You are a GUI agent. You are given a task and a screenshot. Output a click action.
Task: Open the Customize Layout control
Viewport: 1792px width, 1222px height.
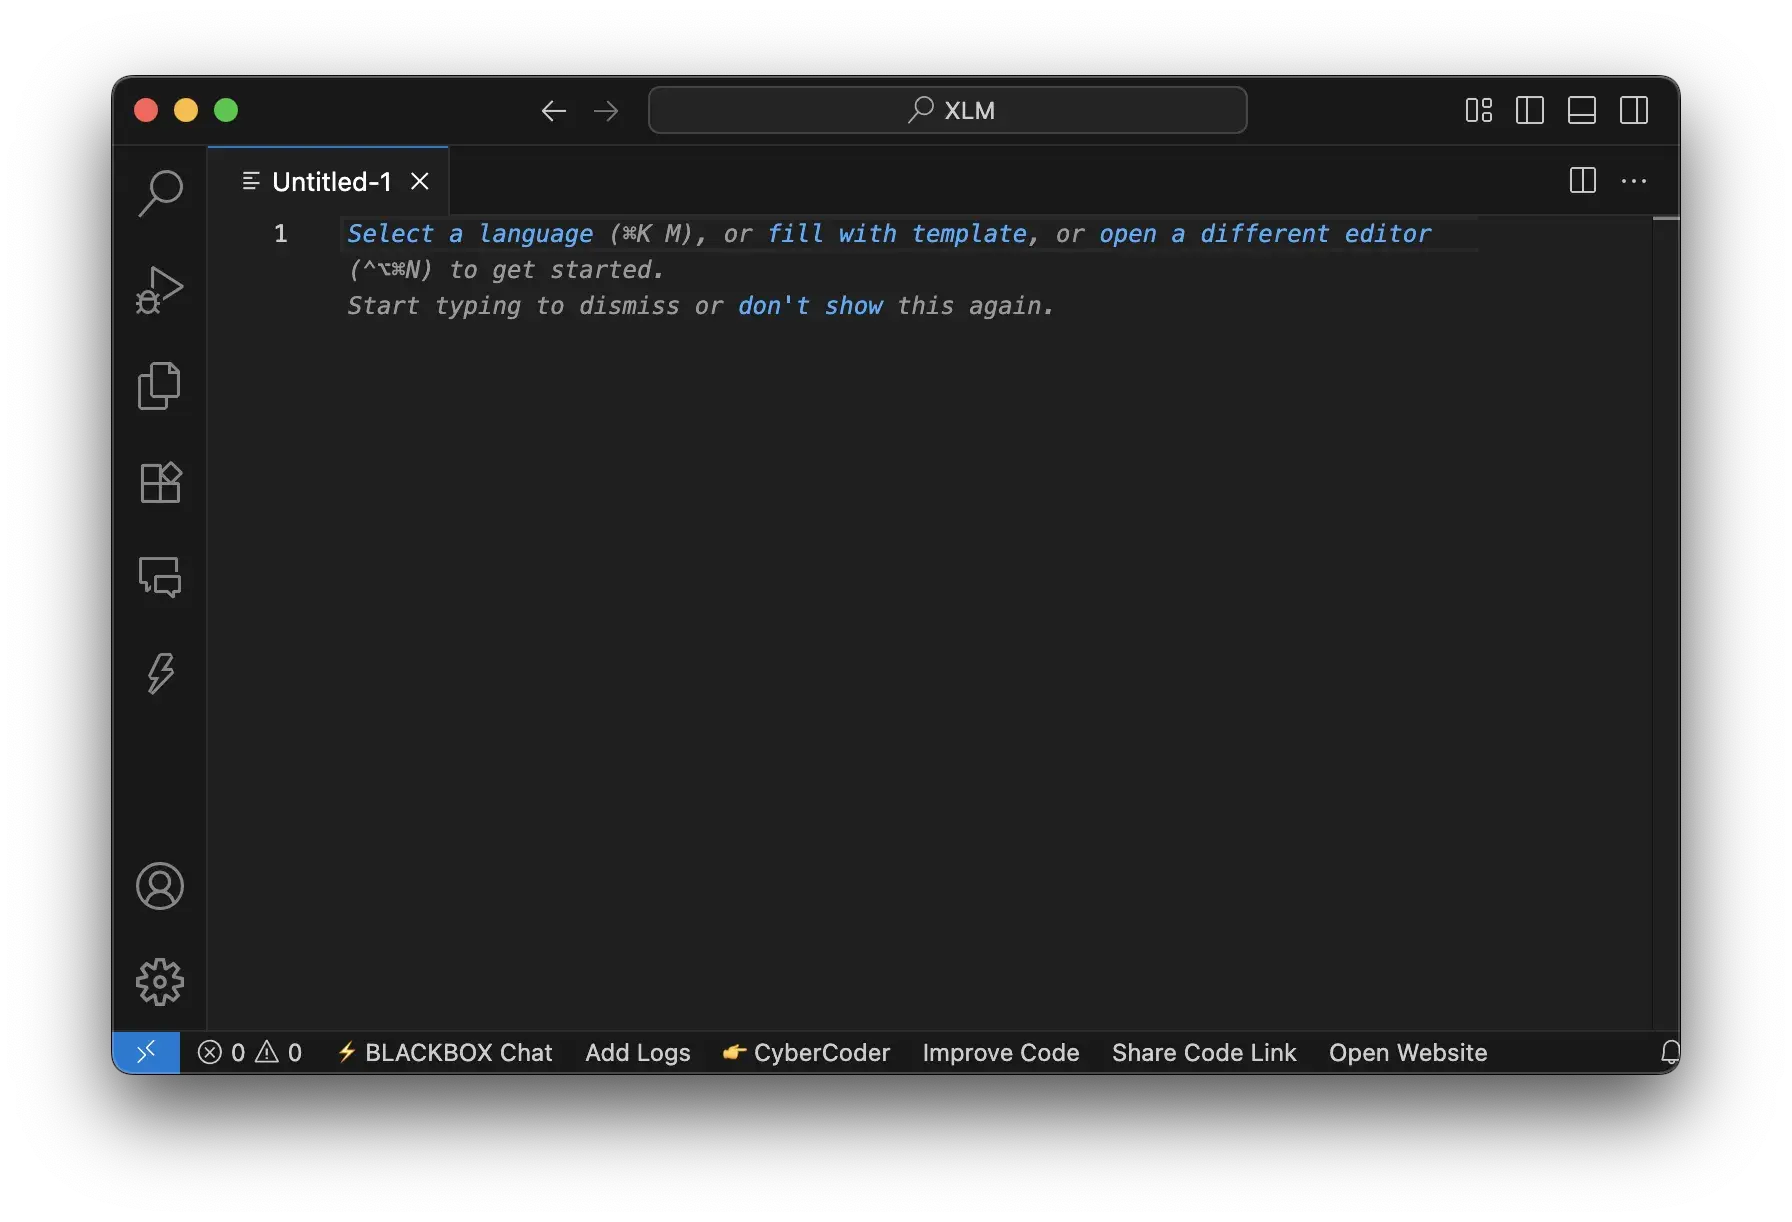click(1477, 110)
